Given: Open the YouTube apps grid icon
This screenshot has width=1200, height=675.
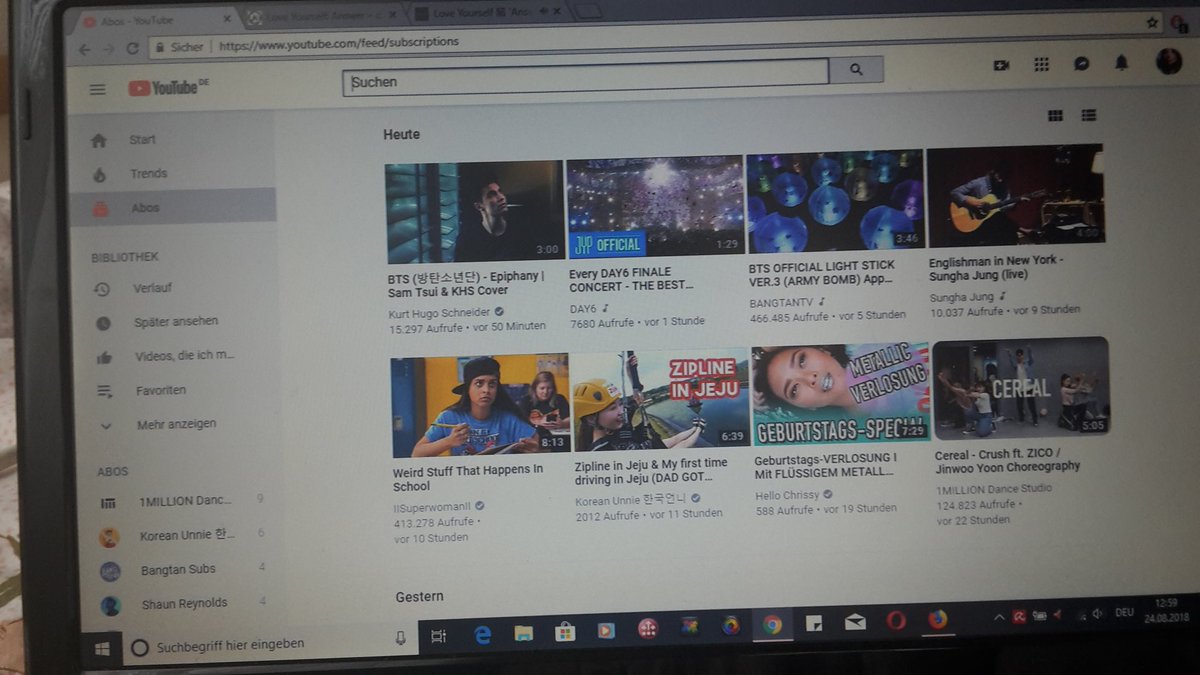Looking at the screenshot, I should [x=1041, y=64].
